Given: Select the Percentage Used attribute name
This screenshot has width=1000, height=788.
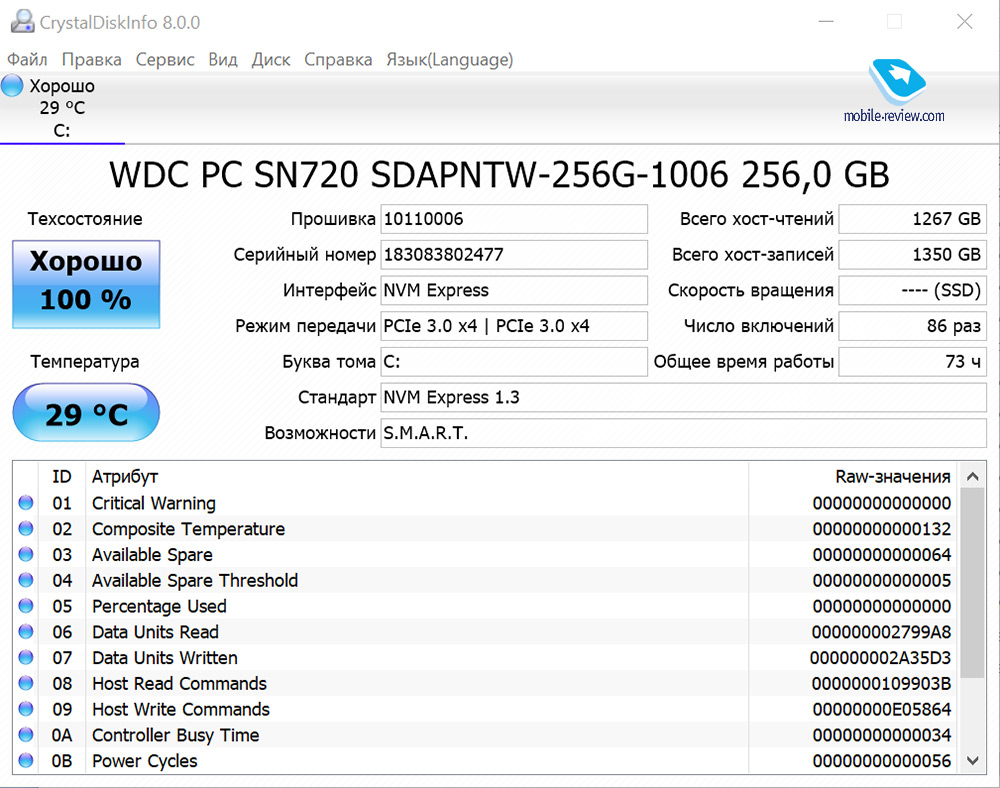Looking at the screenshot, I should point(159,606).
